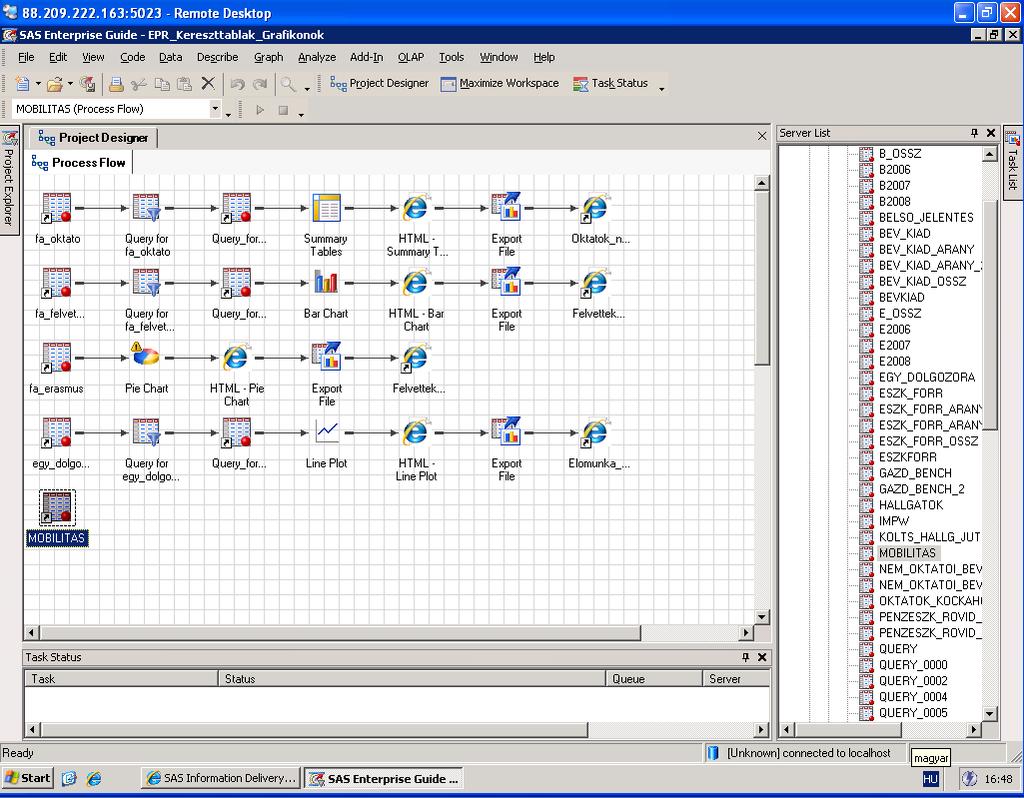Click the Delete (X) toolbar icon
Screen dimensions: 1024x798
(208, 84)
